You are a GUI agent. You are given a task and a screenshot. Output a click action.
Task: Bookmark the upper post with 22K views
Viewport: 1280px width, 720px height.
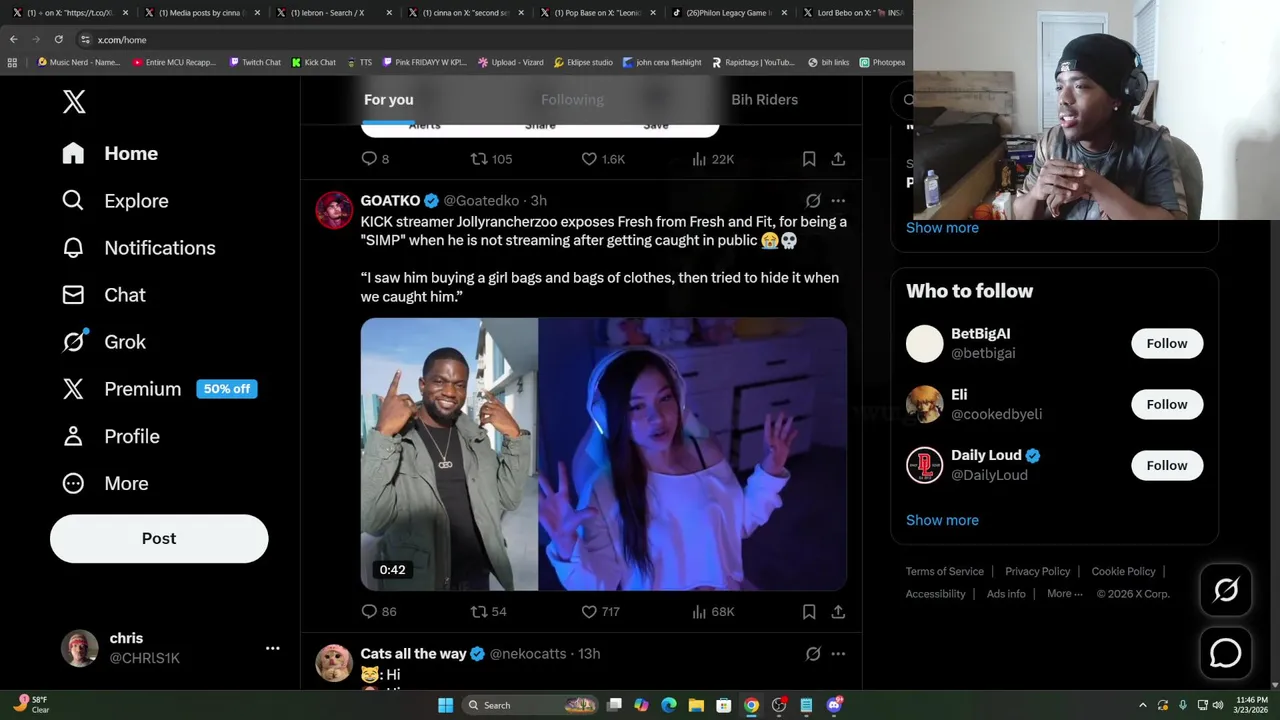(x=809, y=158)
